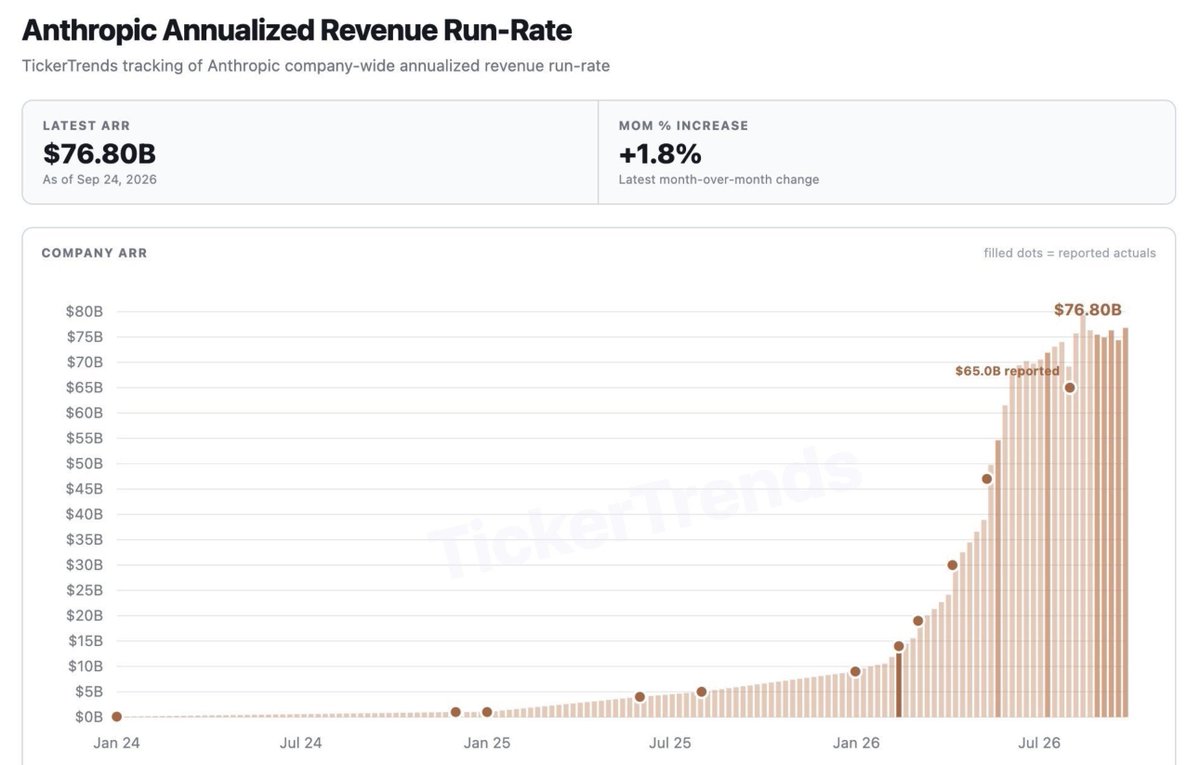Click 'Latest month-over-month change' caption
Image resolution: width=1200 pixels, height=765 pixels.
click(x=718, y=180)
